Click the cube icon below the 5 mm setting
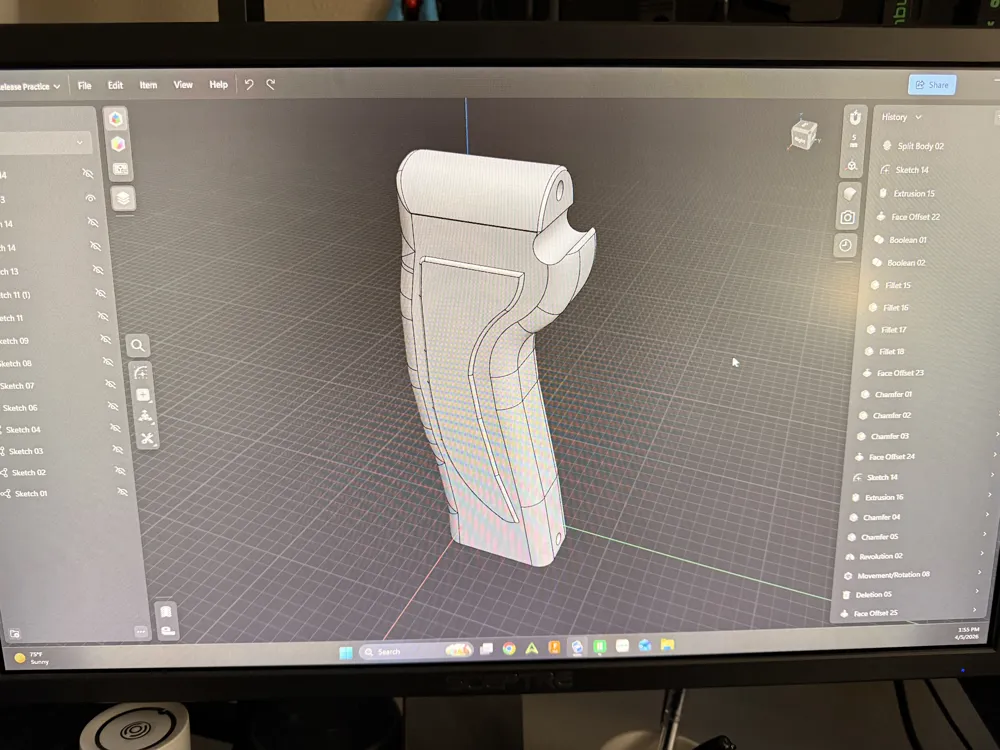 tap(852, 166)
